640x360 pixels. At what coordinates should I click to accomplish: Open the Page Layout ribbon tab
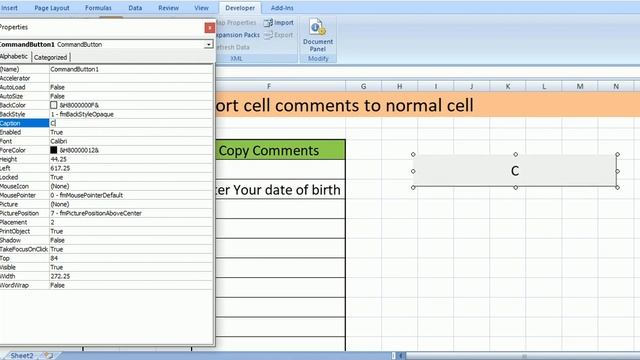coord(52,8)
